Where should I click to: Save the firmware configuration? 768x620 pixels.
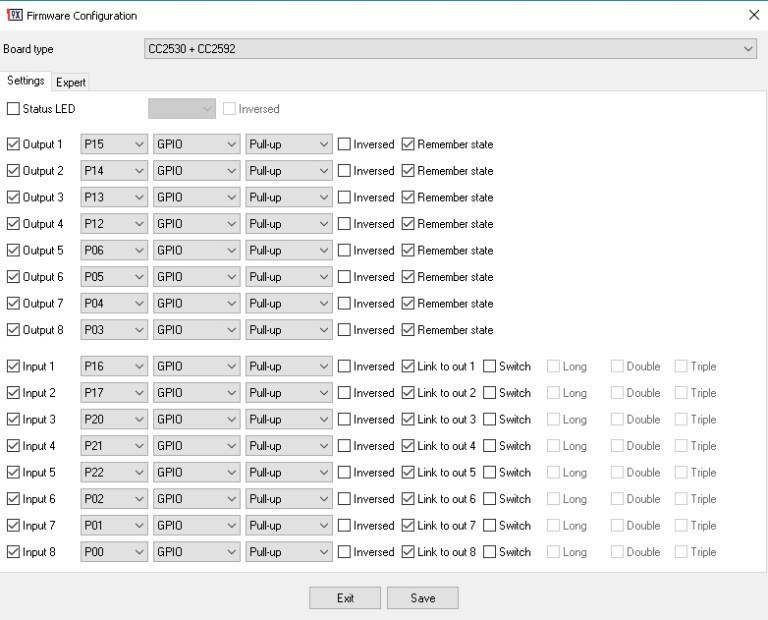point(423,598)
